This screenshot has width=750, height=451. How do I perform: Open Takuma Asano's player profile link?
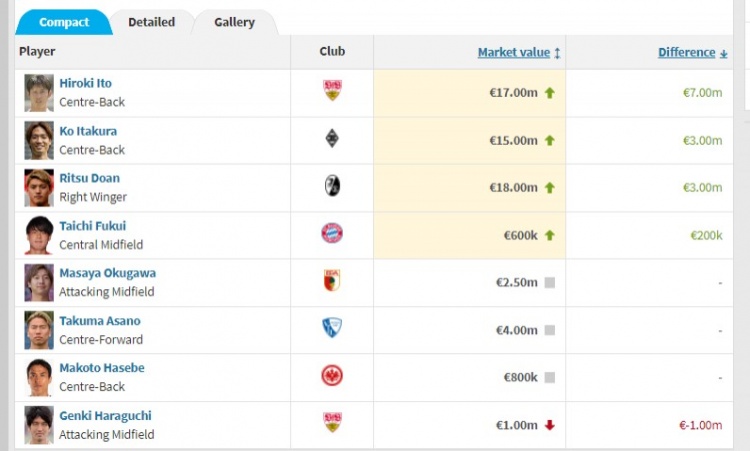coord(100,321)
